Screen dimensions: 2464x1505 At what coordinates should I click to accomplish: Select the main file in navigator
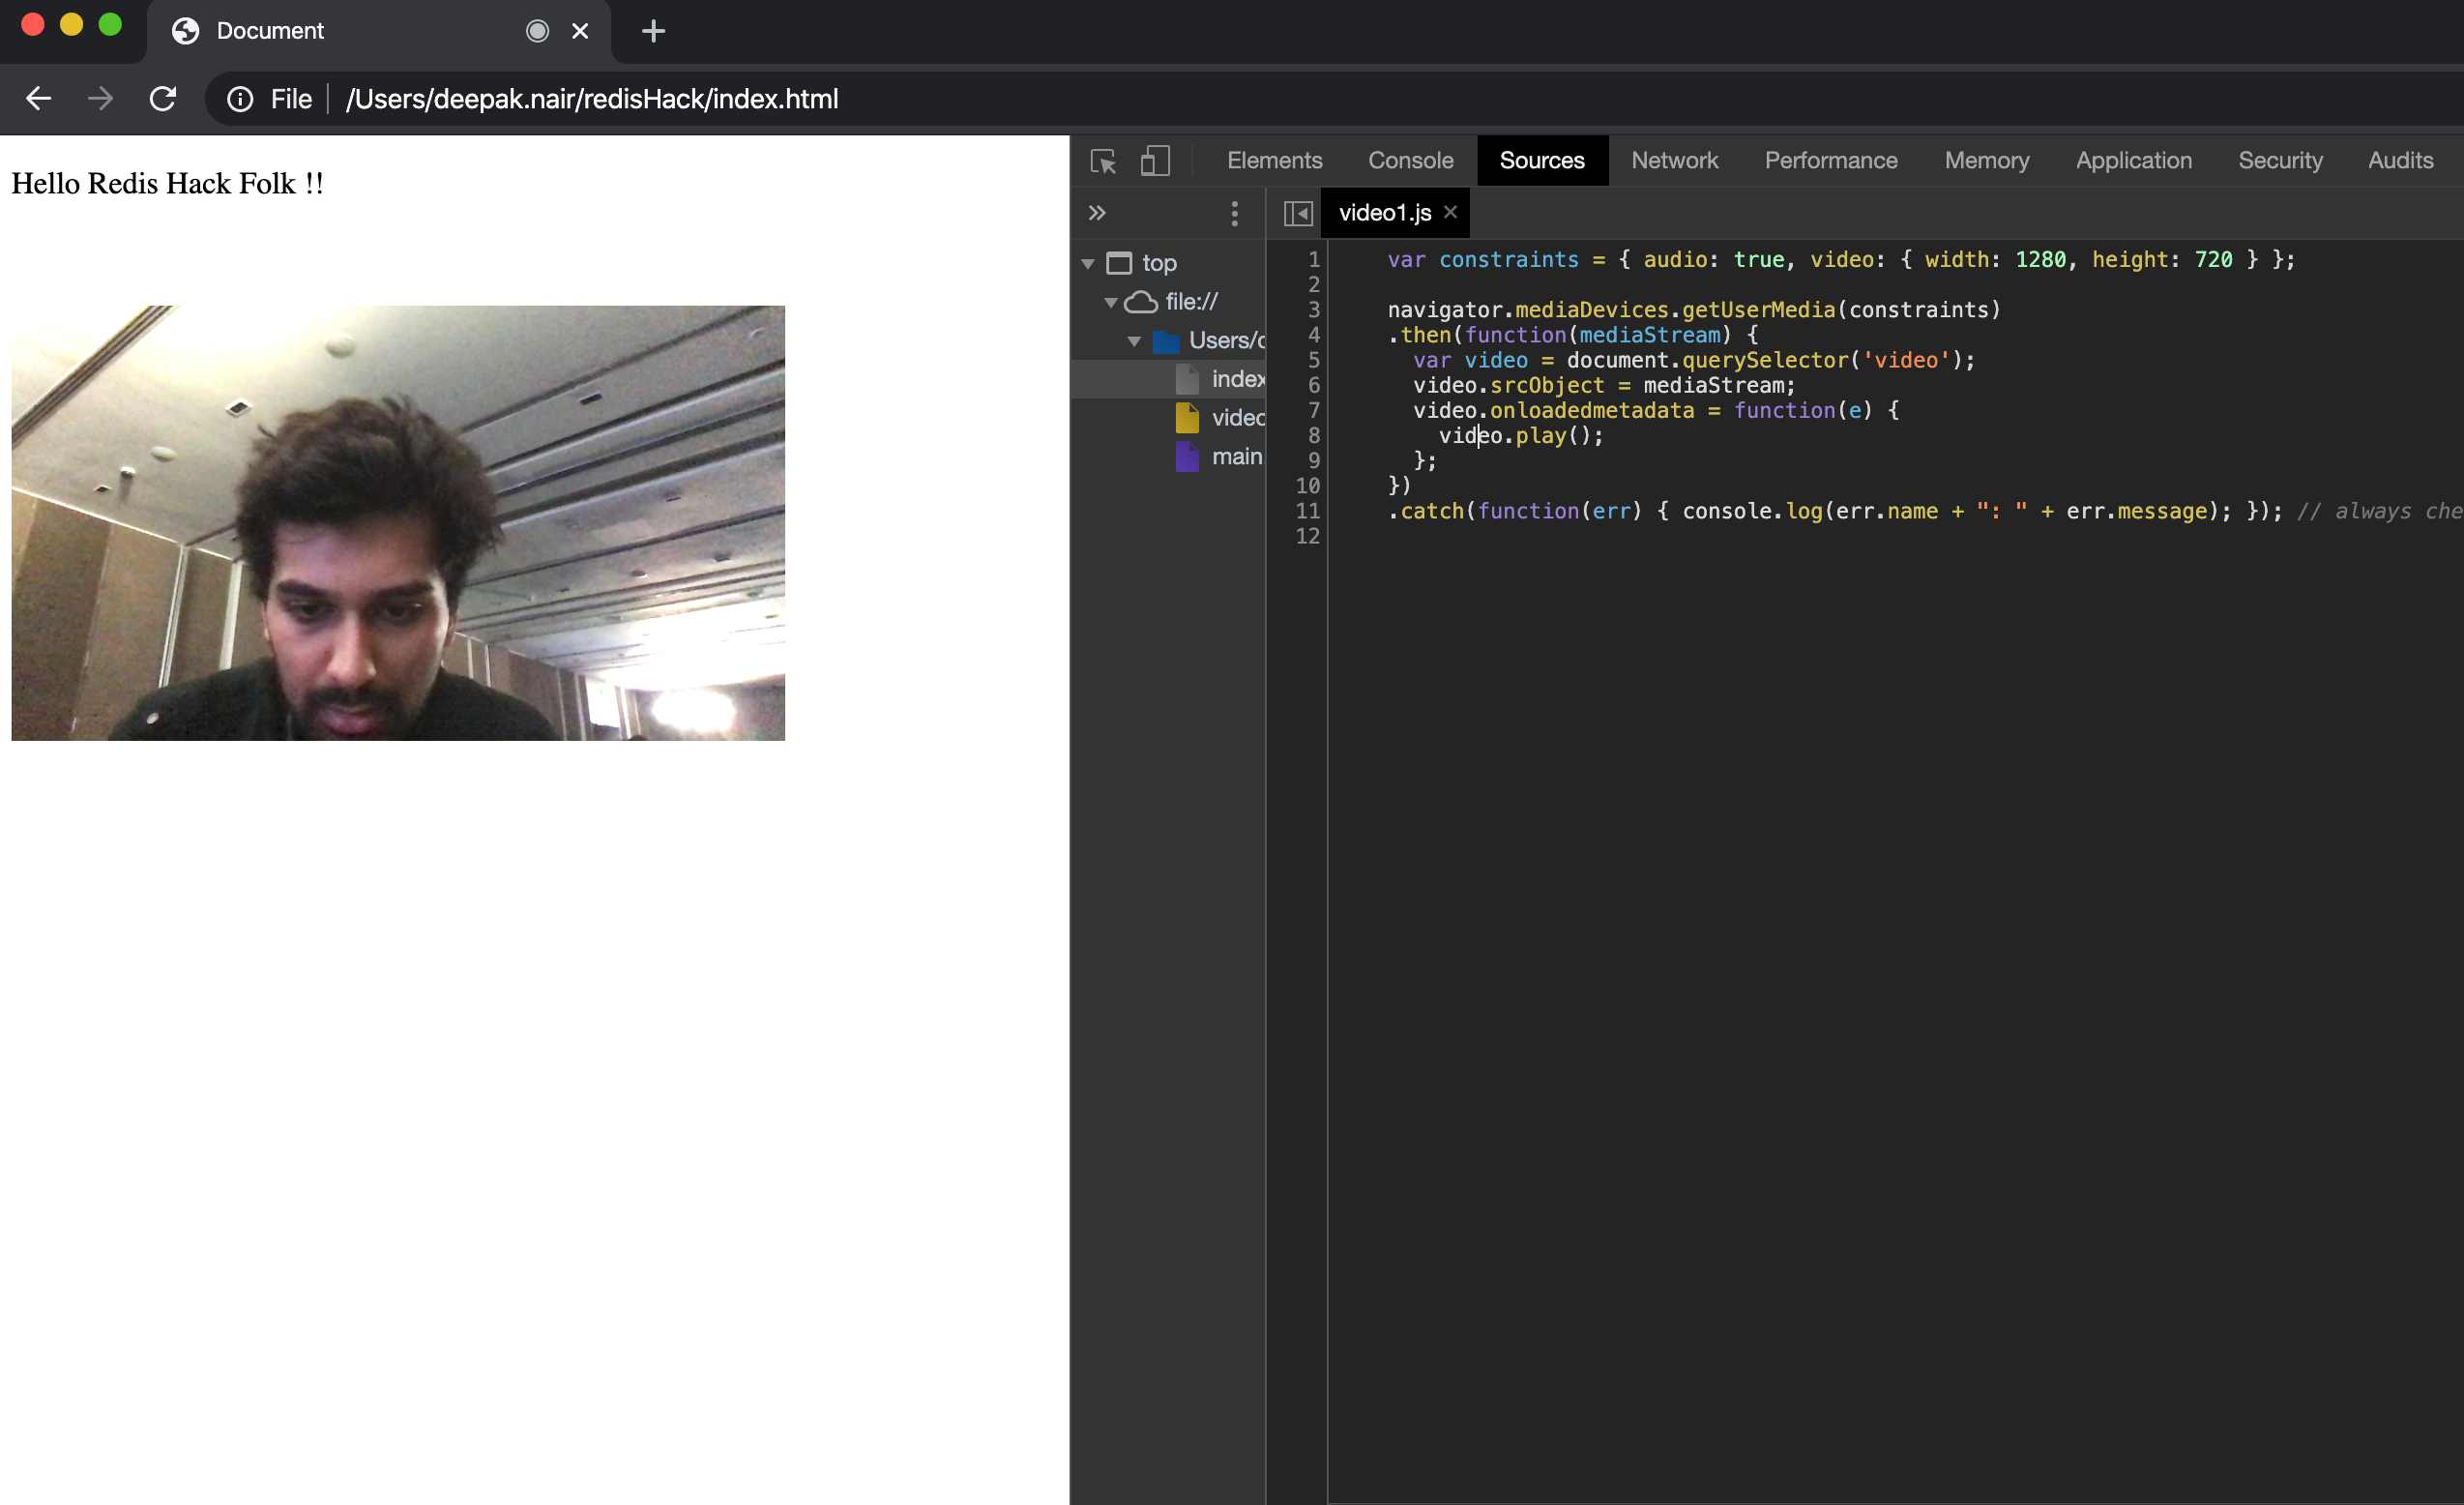1236,457
